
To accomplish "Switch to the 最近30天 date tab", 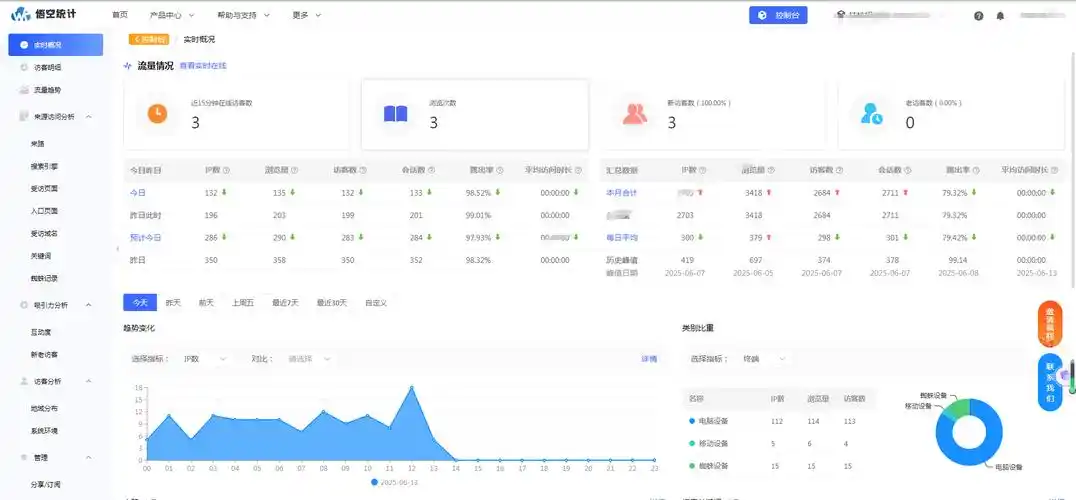I will 331,302.
